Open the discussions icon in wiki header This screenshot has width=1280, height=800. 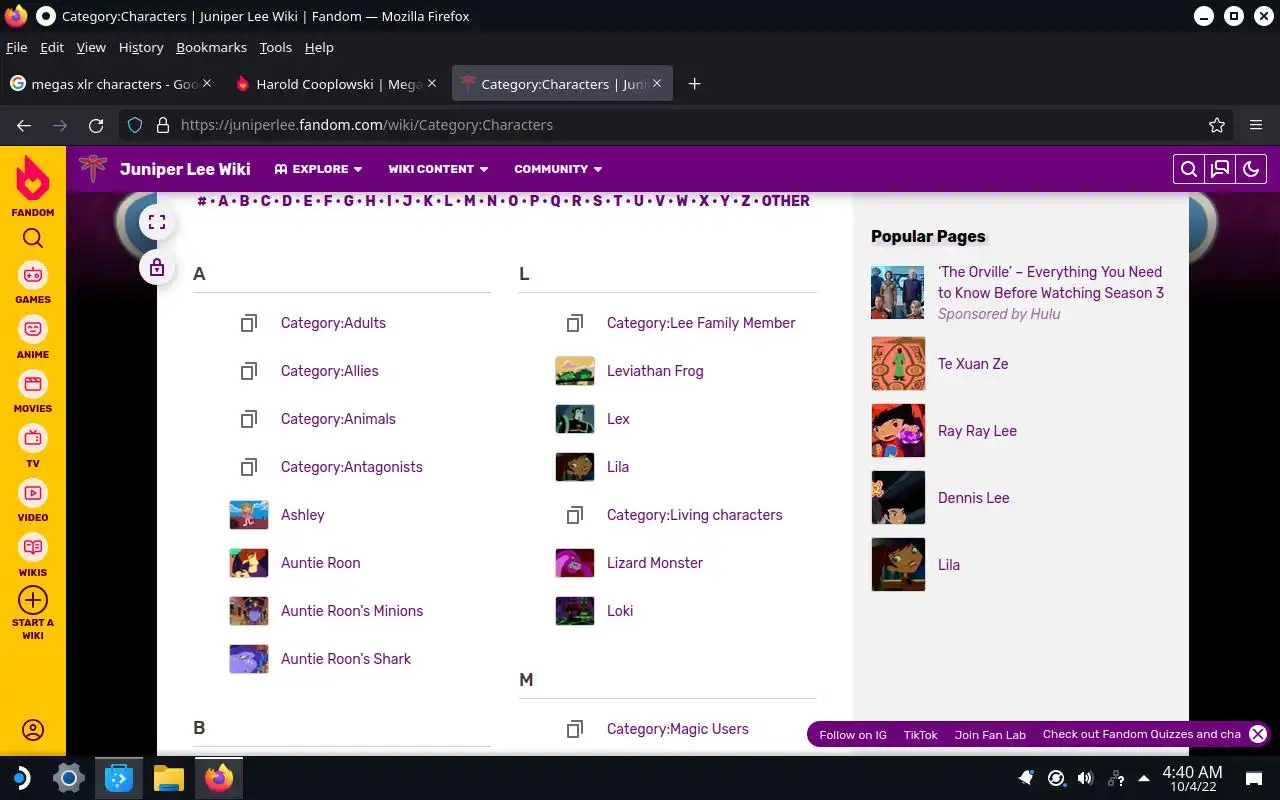tap(1220, 169)
